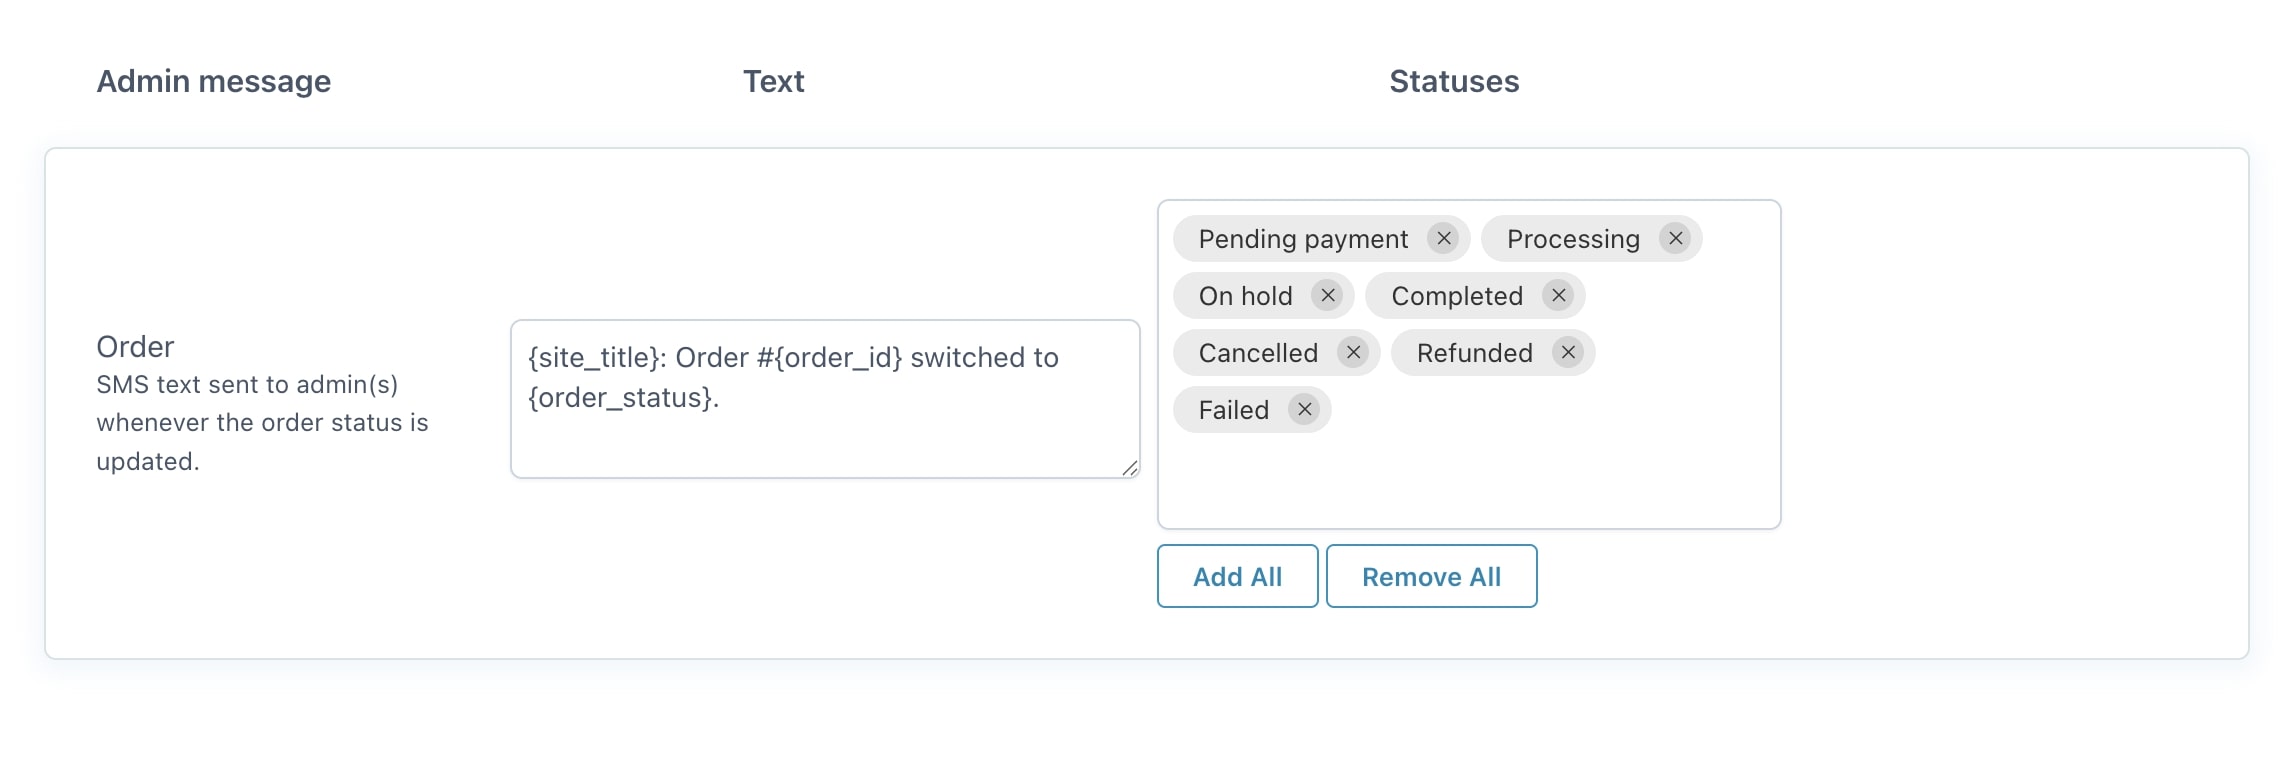The image size is (2288, 758).
Task: Click the Admin message column header
Action: point(213,82)
